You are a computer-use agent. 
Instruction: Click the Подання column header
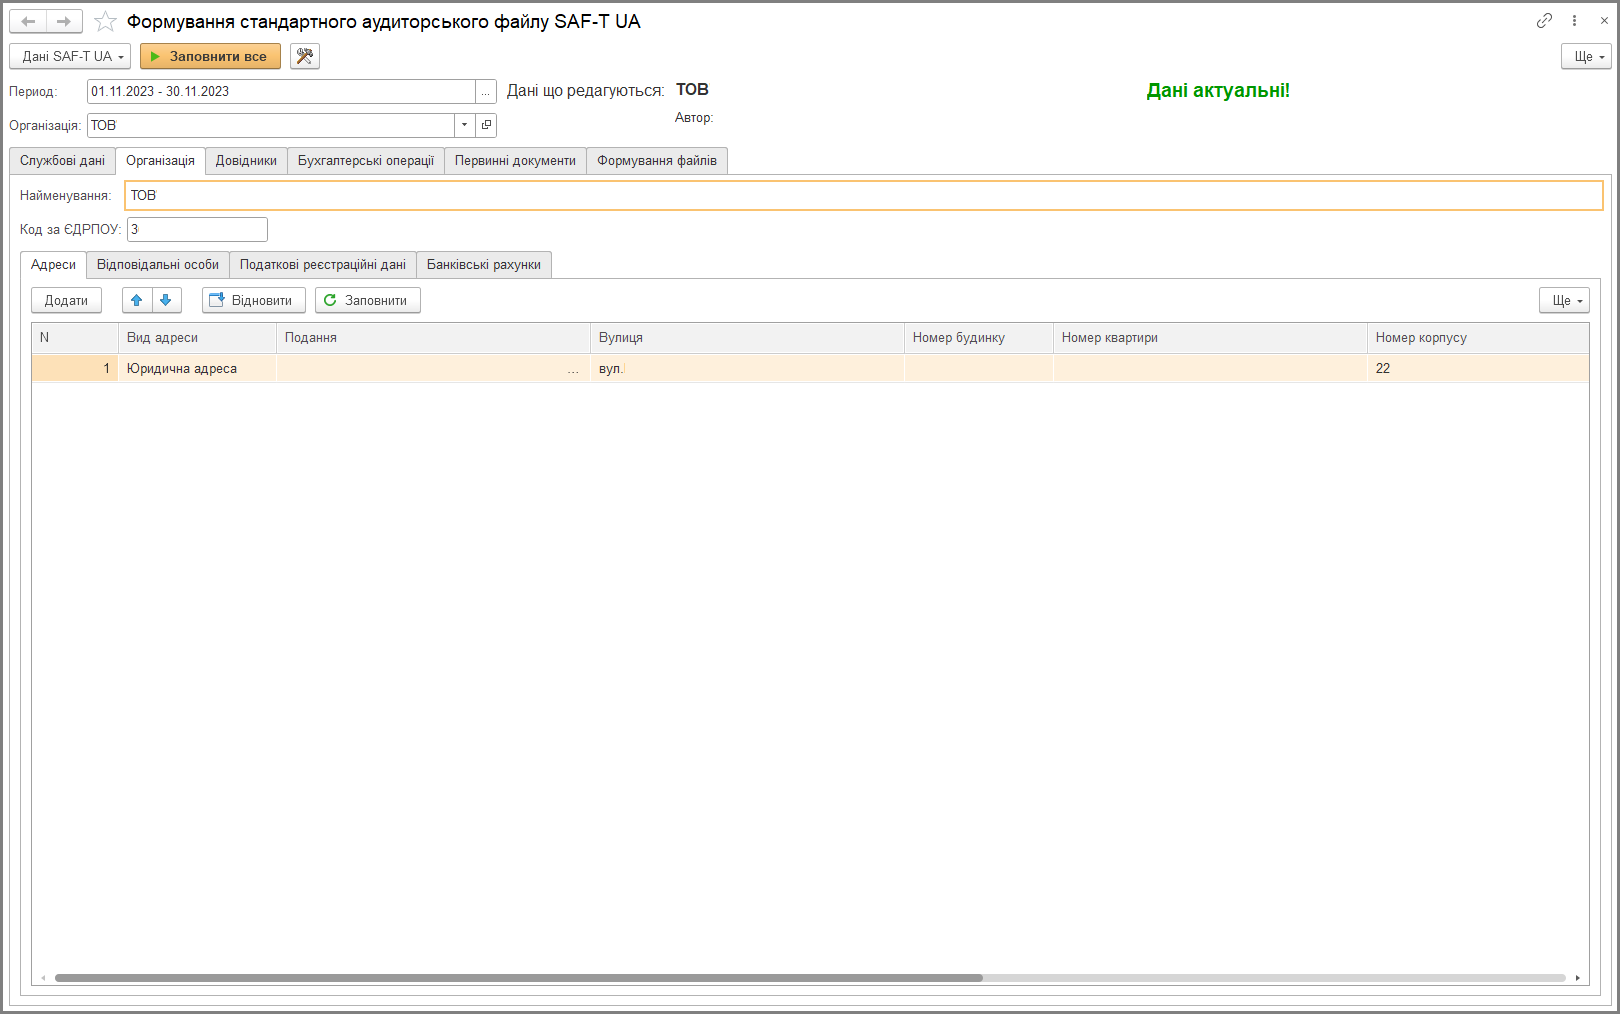[434, 338]
